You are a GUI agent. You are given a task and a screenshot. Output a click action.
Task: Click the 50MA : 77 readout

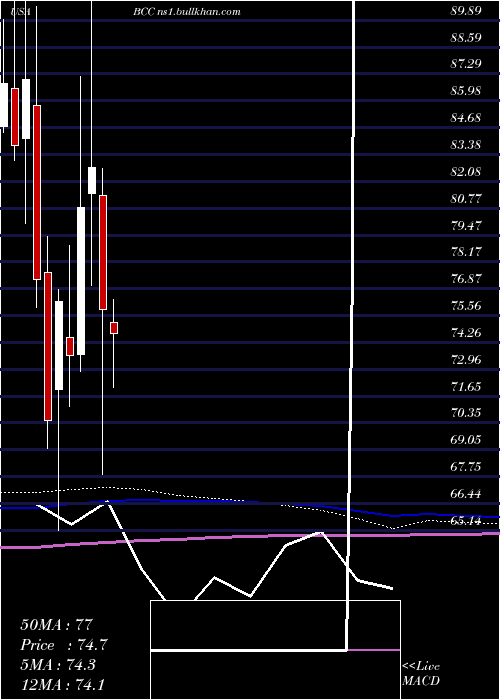coord(57,624)
